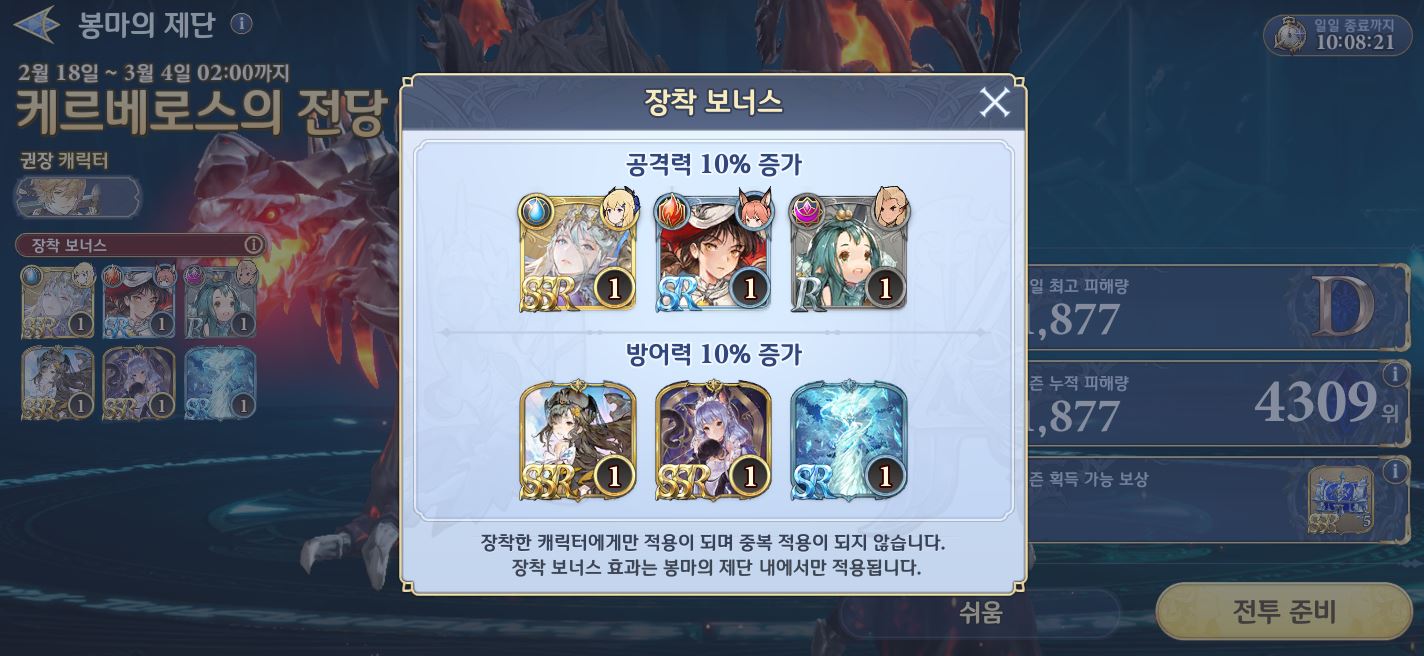Click the 전투 준비 button

(x=1283, y=611)
